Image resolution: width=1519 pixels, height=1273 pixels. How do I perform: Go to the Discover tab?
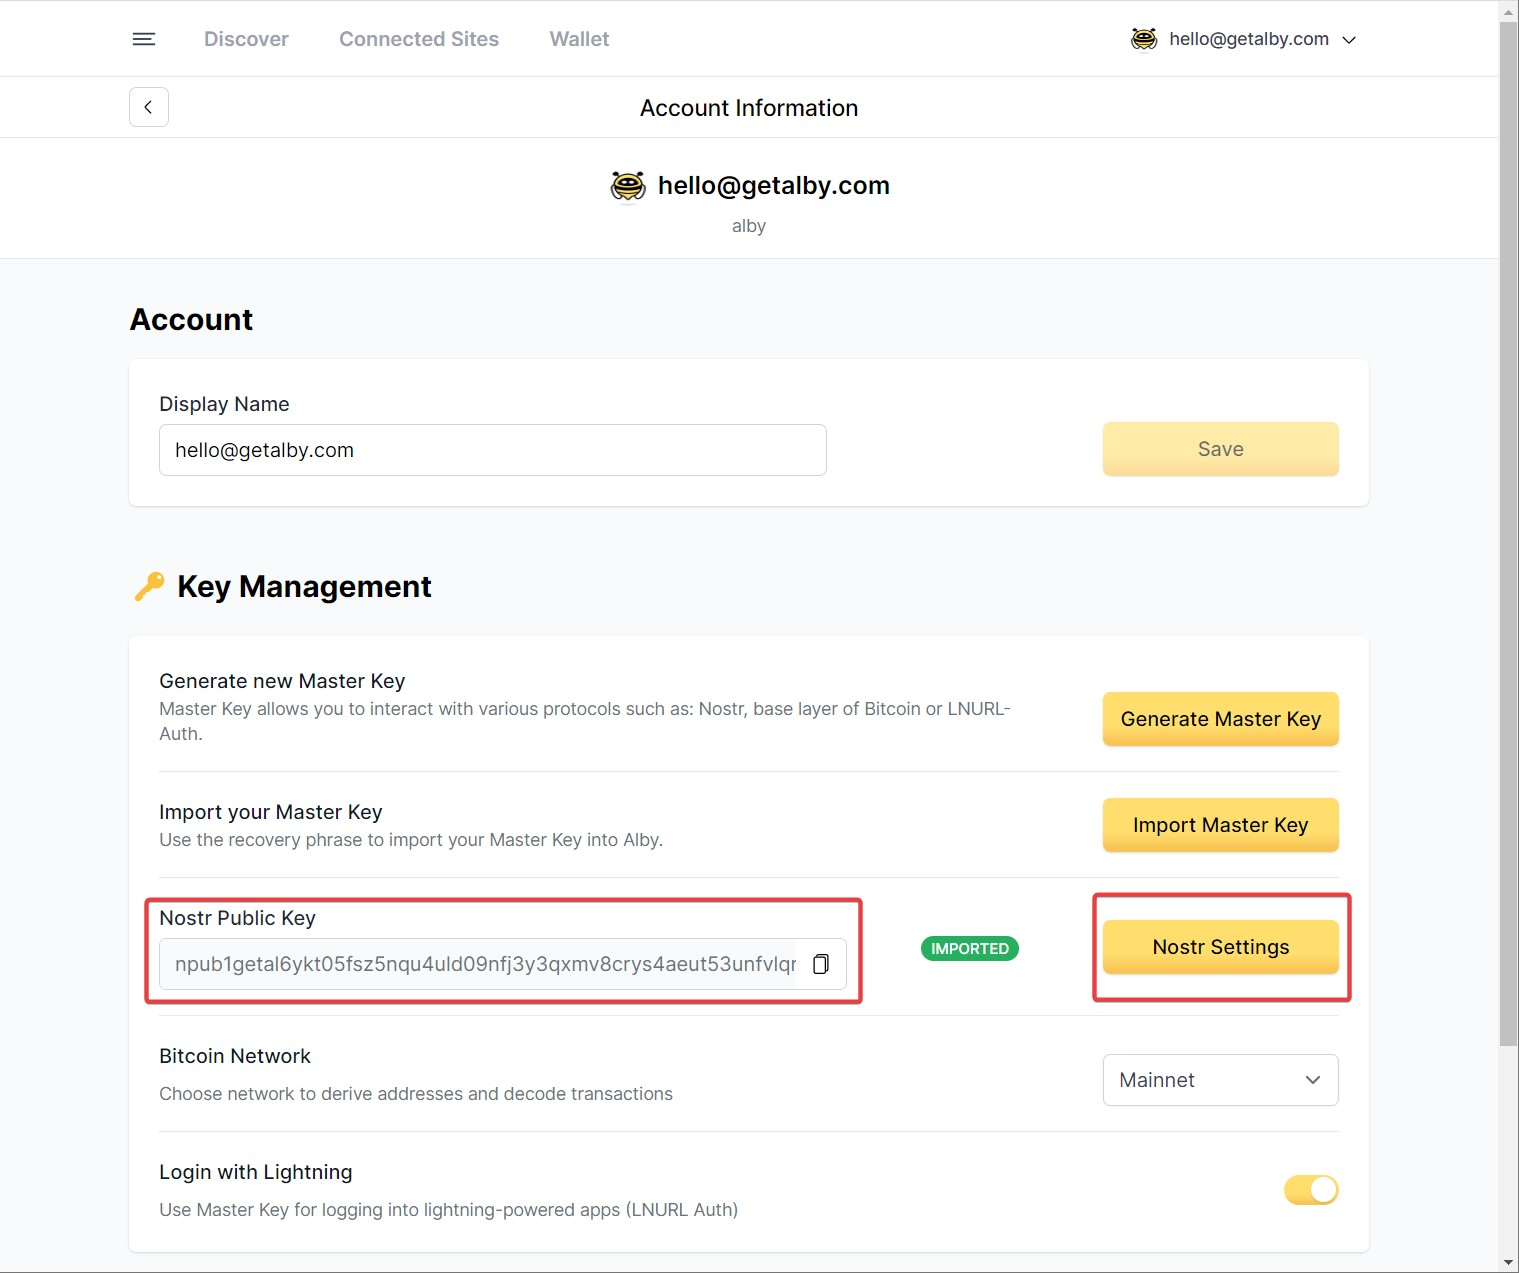click(246, 39)
